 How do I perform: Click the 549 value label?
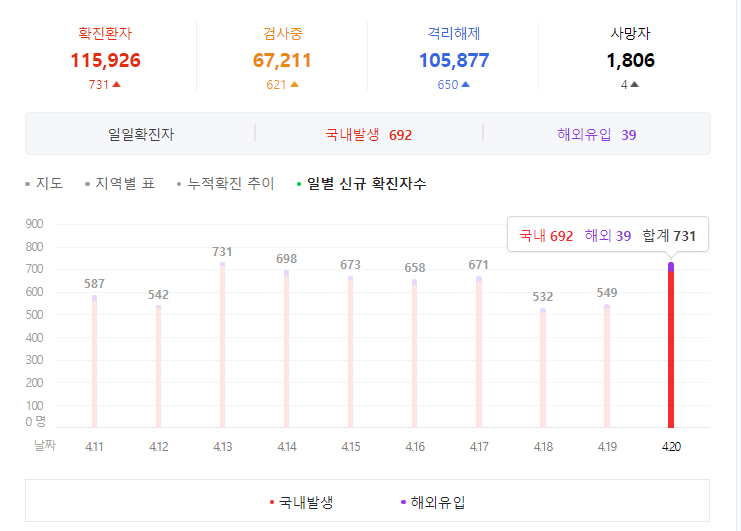tap(607, 293)
